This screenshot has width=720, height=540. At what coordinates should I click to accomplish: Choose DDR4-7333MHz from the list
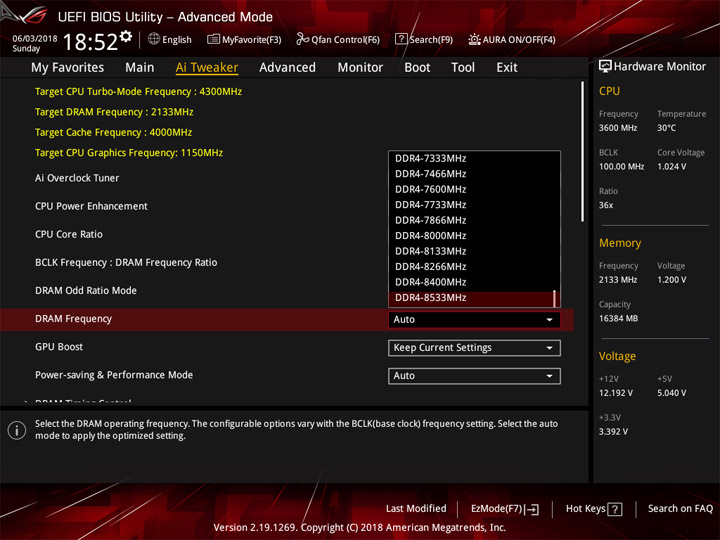click(474, 158)
